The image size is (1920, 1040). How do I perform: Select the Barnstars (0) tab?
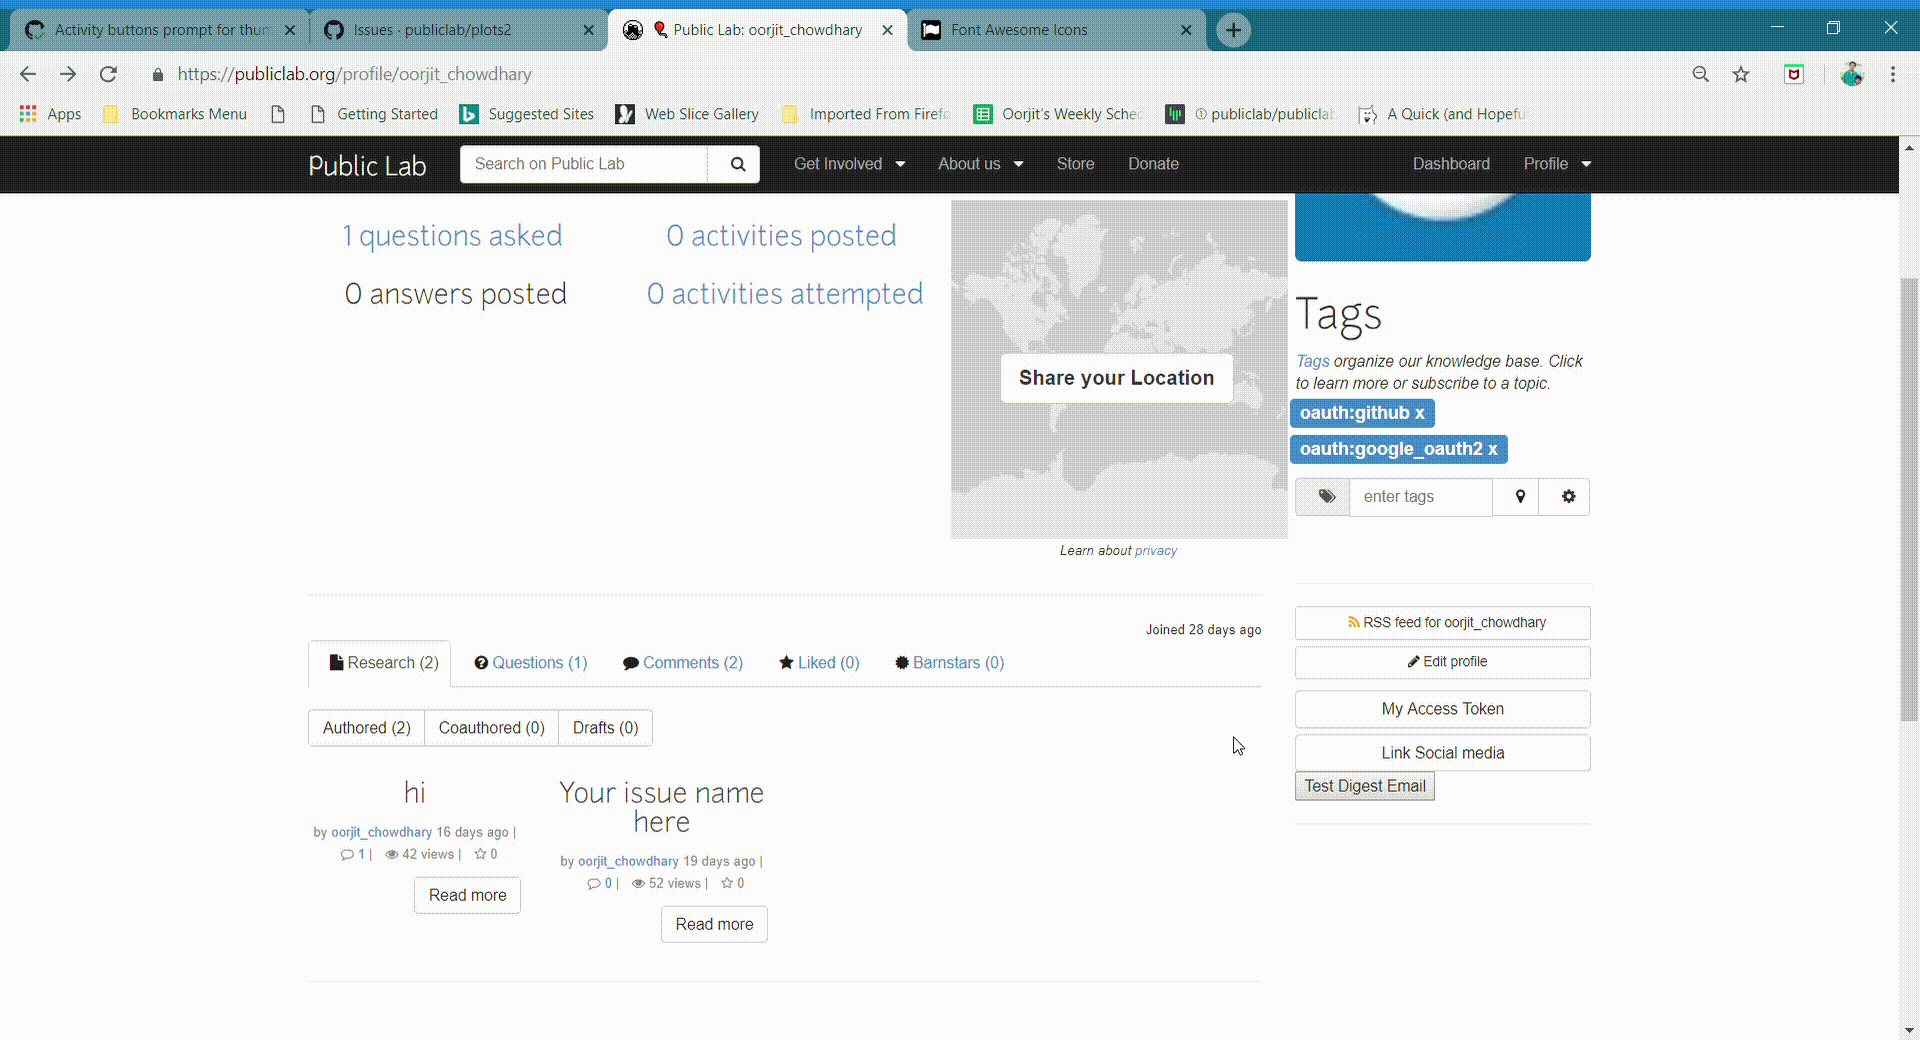point(949,663)
